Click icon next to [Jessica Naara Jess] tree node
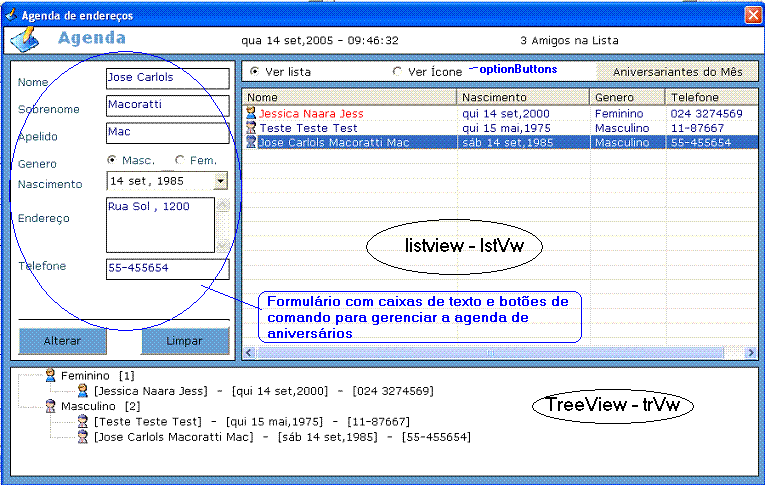 [x=83, y=390]
